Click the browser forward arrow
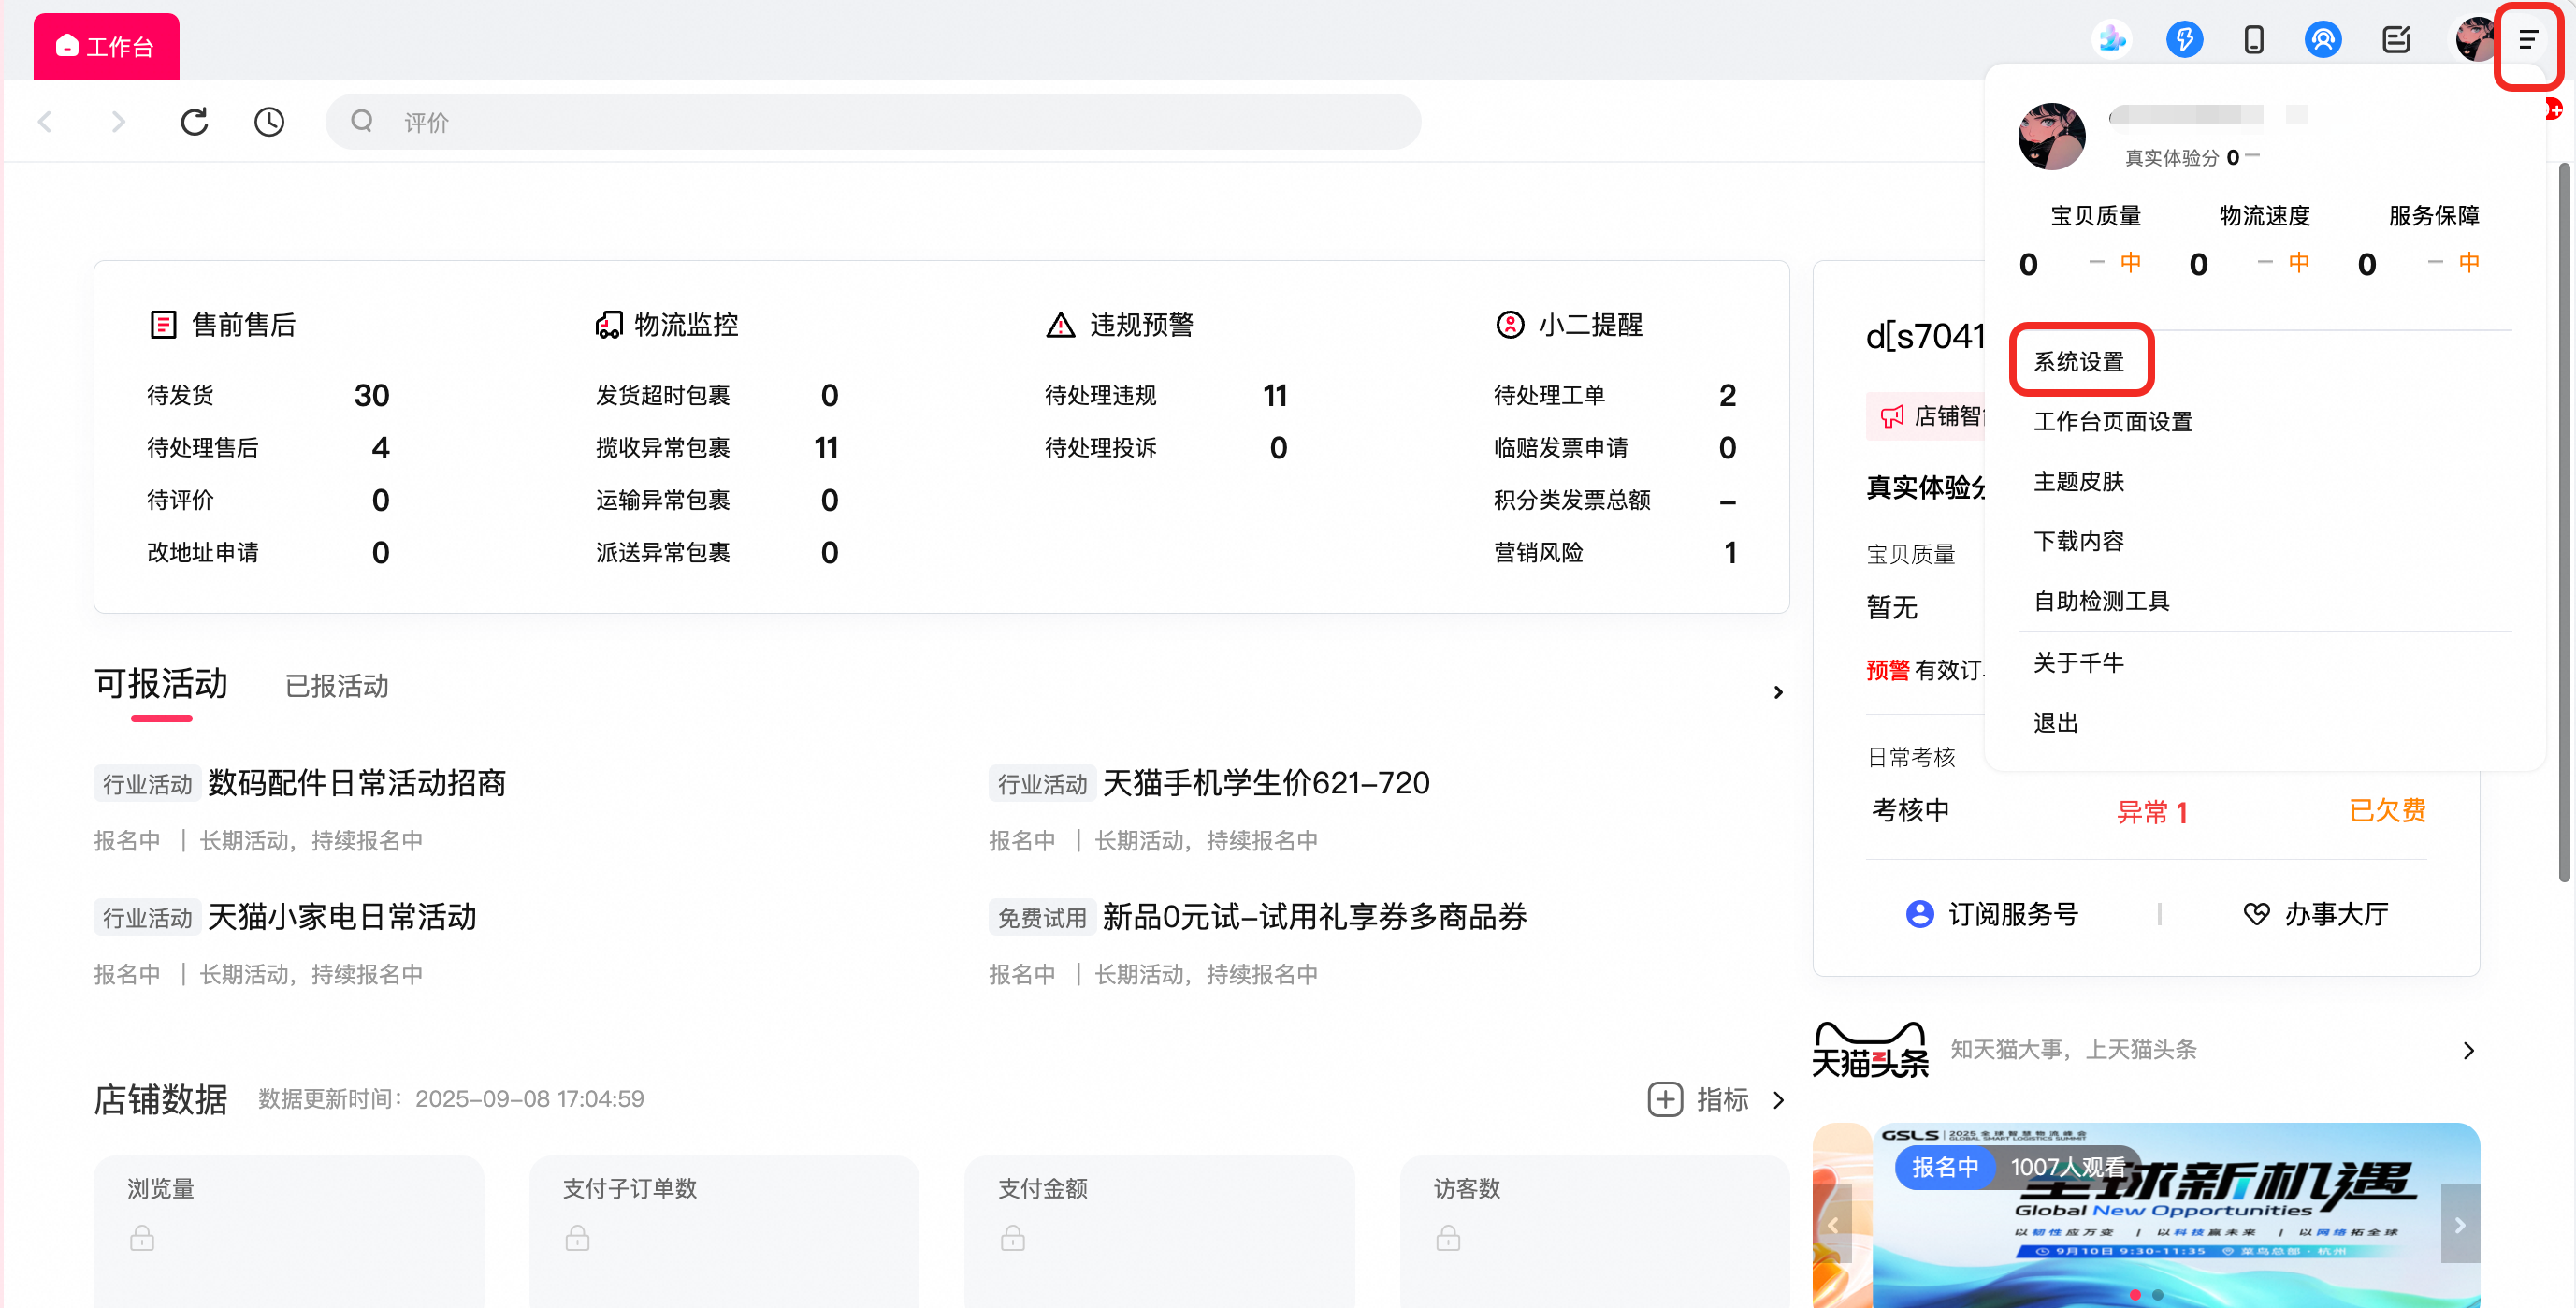Viewport: 2576px width, 1308px height. pyautogui.click(x=118, y=122)
